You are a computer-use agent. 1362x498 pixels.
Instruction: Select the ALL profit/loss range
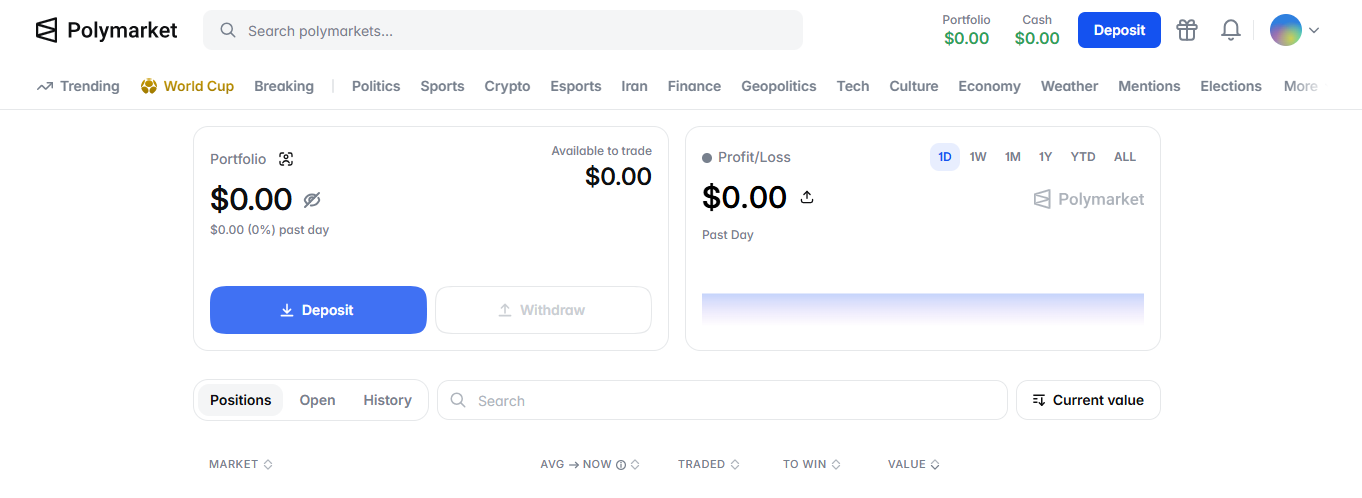click(1125, 157)
